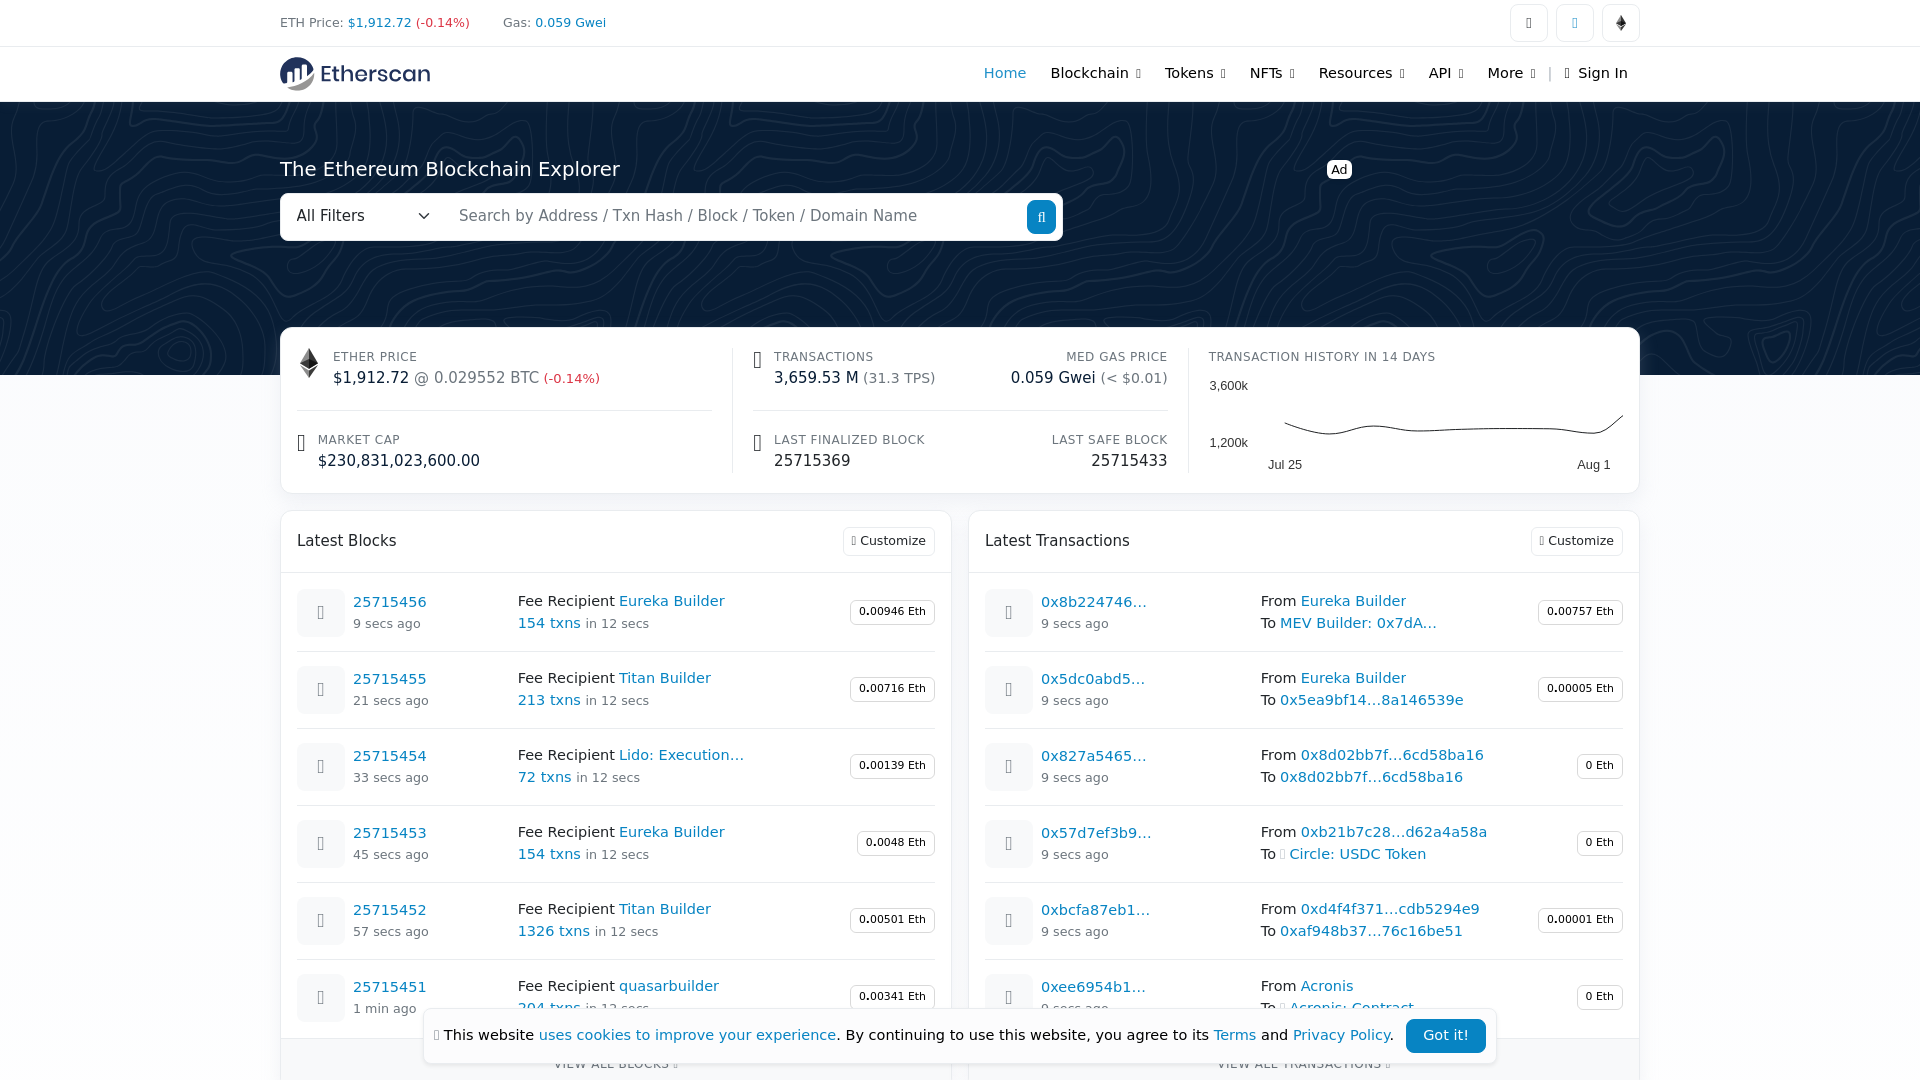View 72 txns of block 25715454
1920x1080 pixels.
[545, 777]
